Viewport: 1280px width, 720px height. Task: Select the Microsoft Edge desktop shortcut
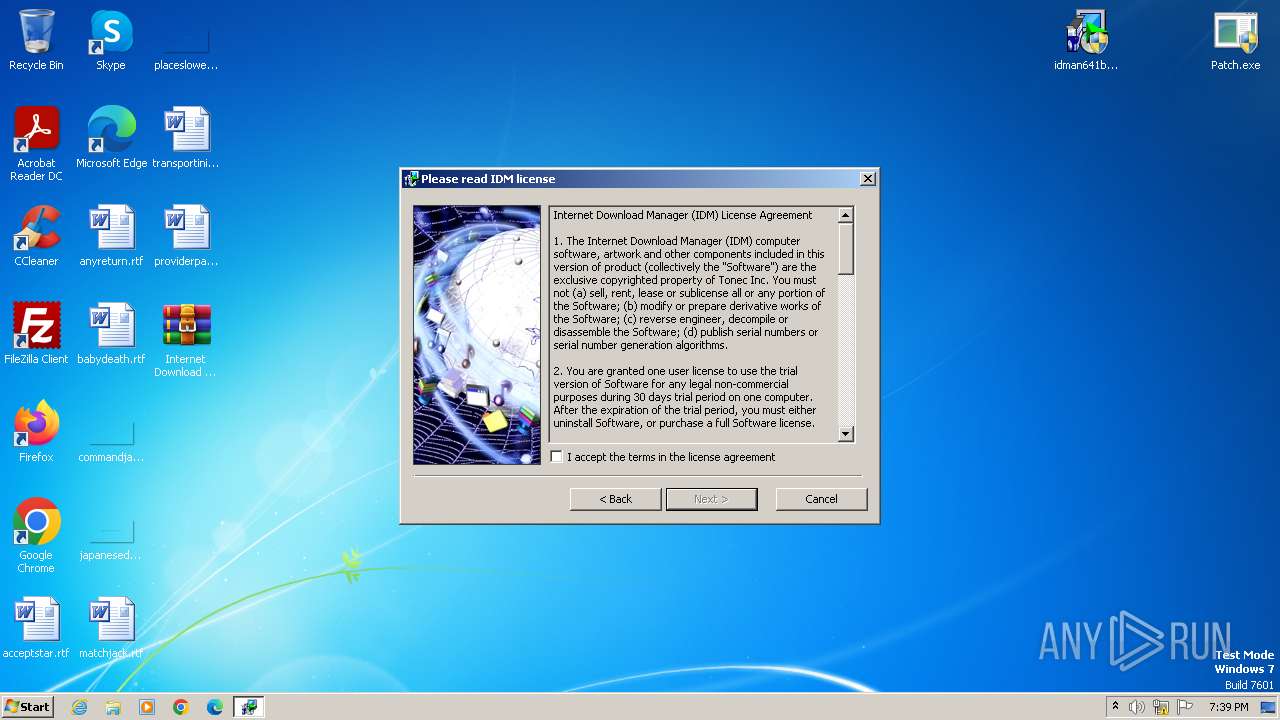click(111, 138)
